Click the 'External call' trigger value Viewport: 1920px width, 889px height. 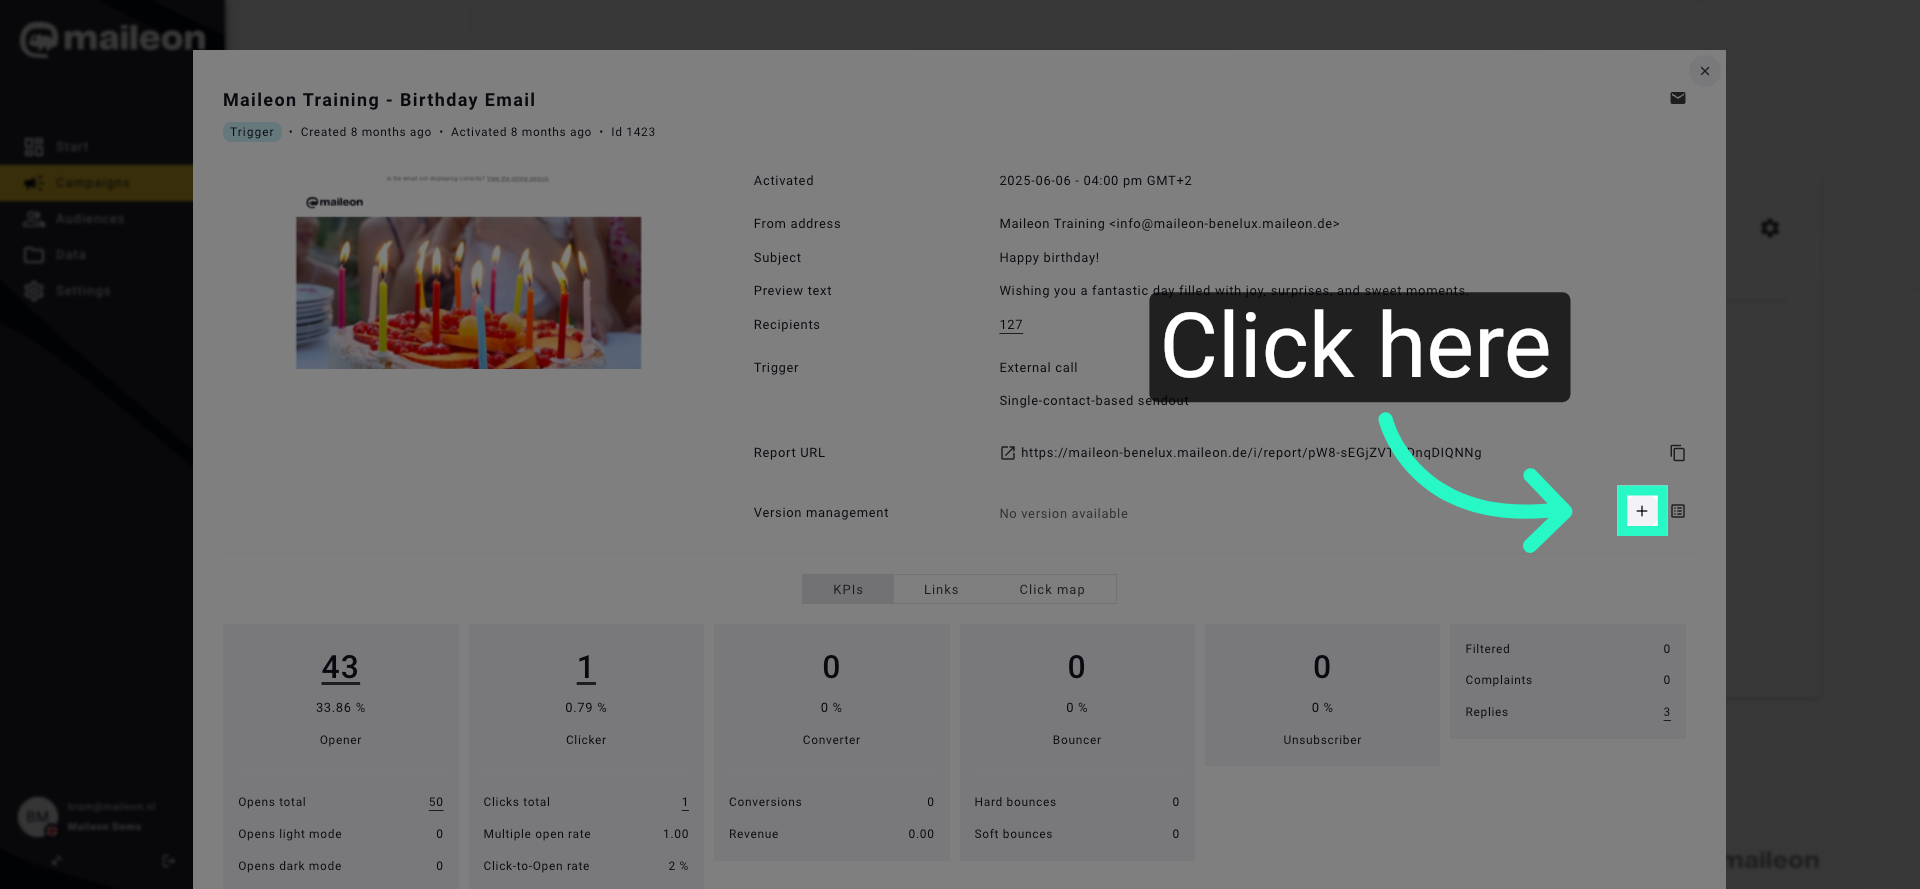point(1038,368)
